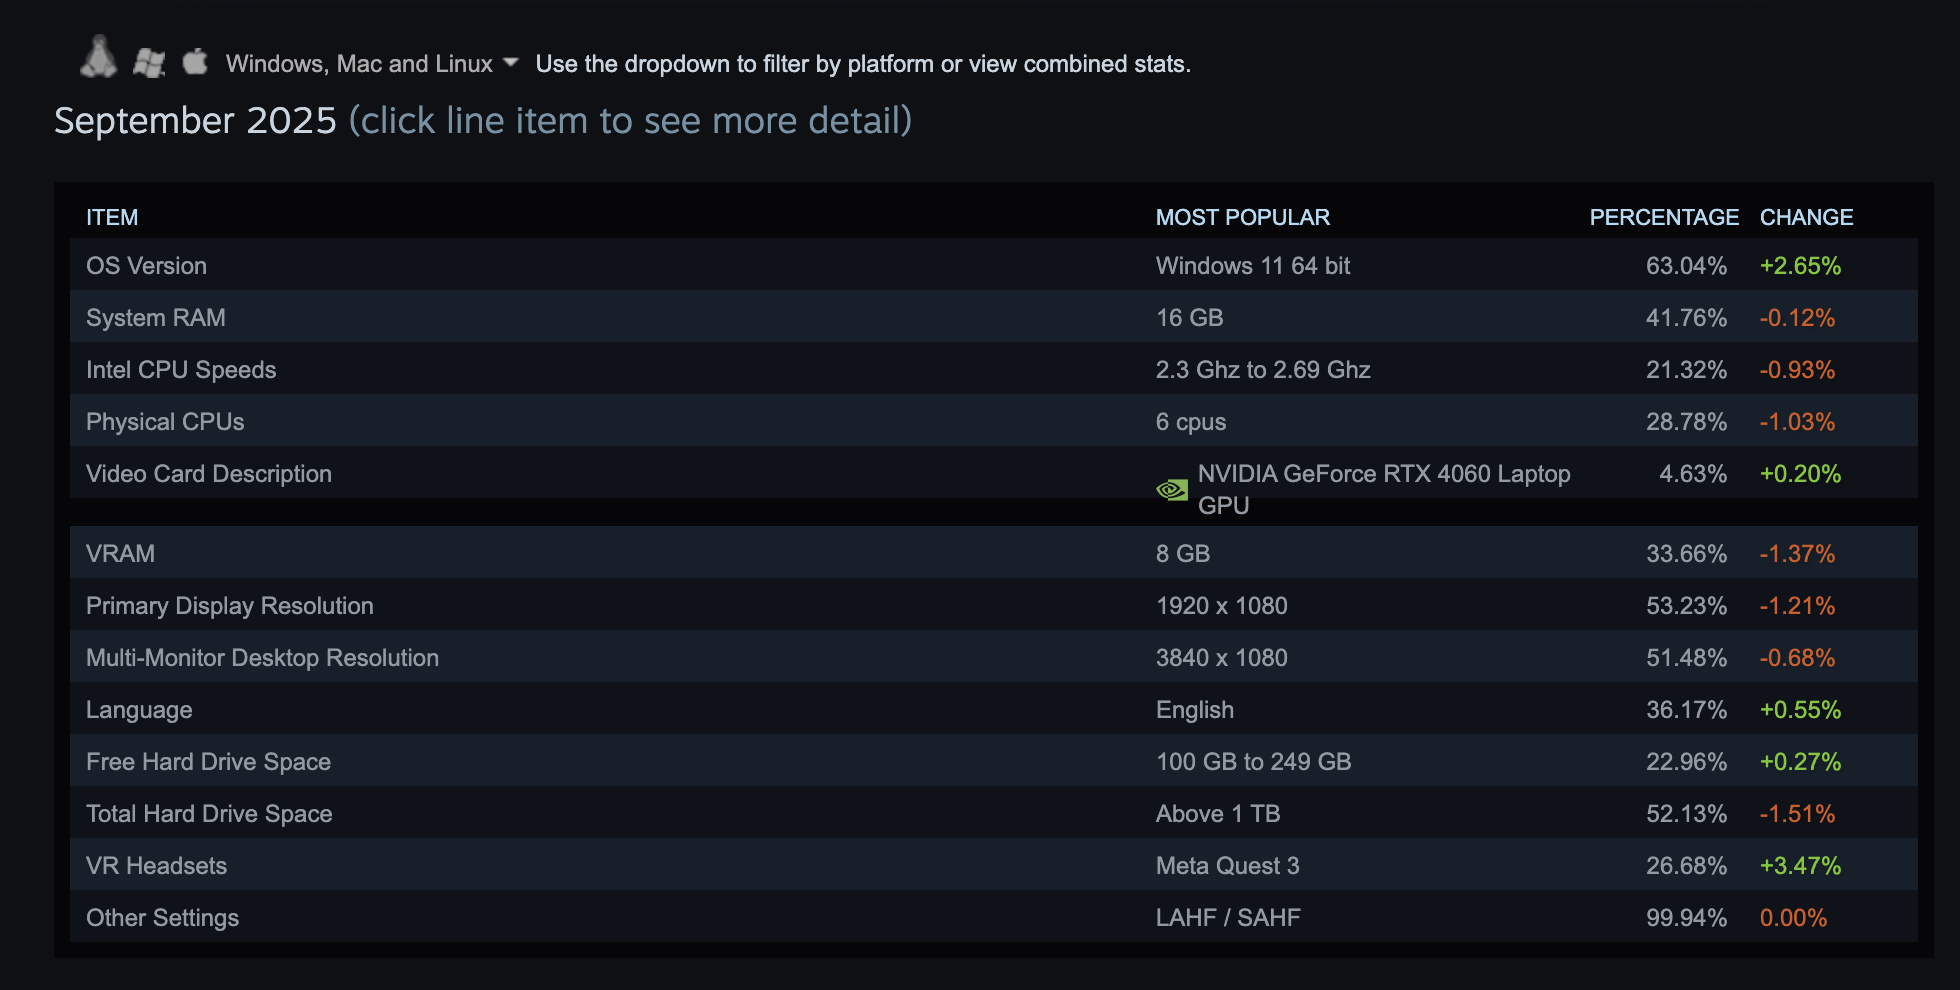The width and height of the screenshot is (1960, 990).
Task: Expand the System RAM row
Action: [x=156, y=318]
